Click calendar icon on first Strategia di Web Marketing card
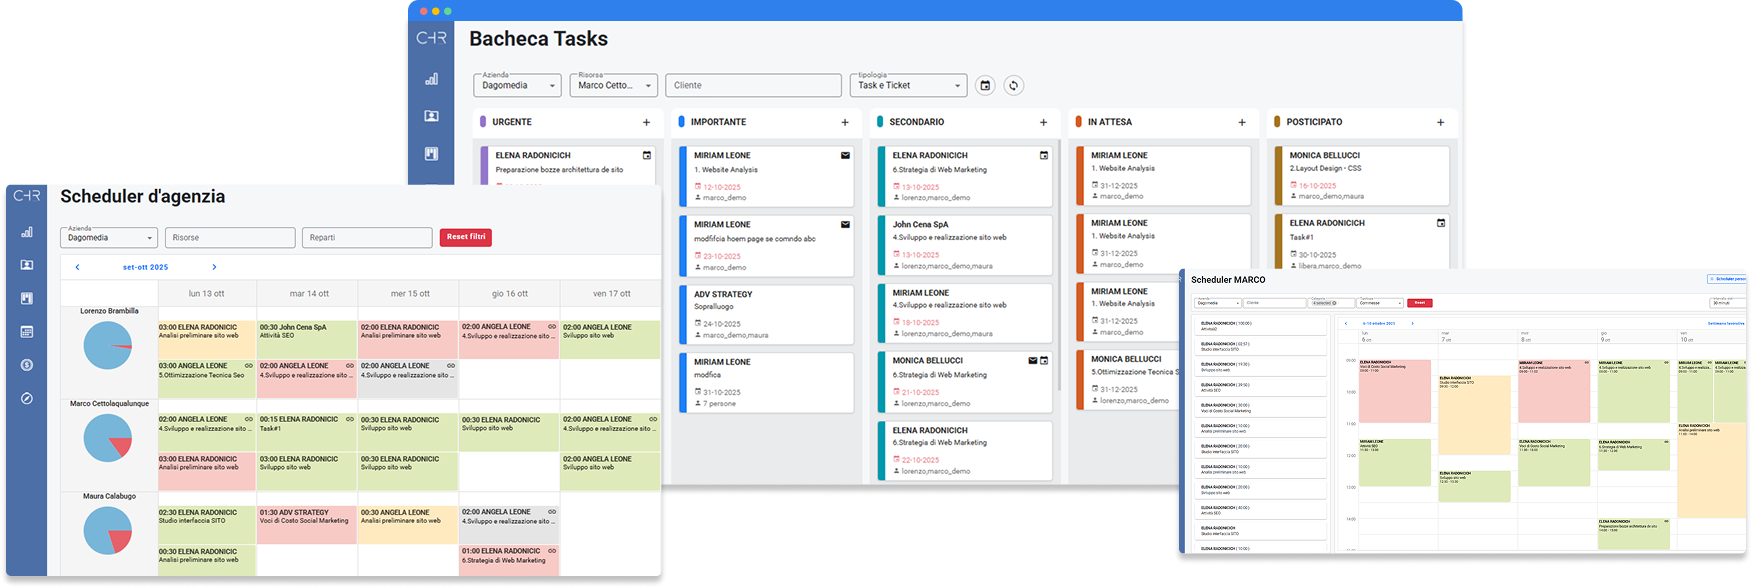The width and height of the screenshot is (1752, 588). (x=1044, y=155)
